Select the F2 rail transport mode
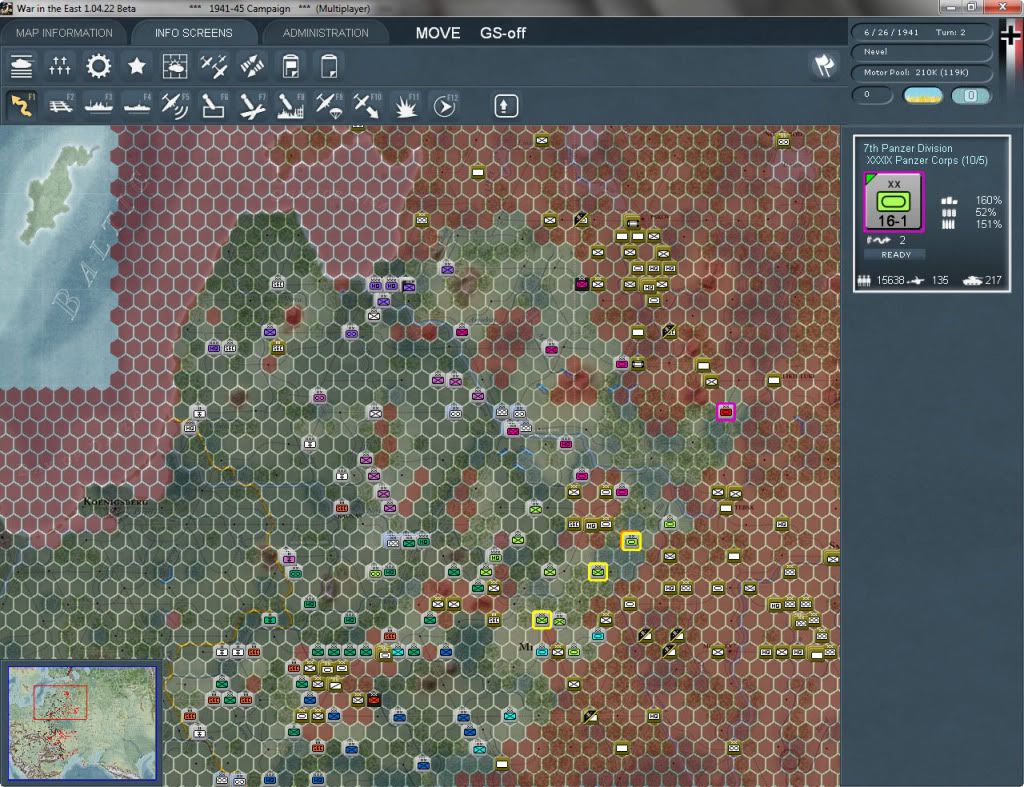 60,106
